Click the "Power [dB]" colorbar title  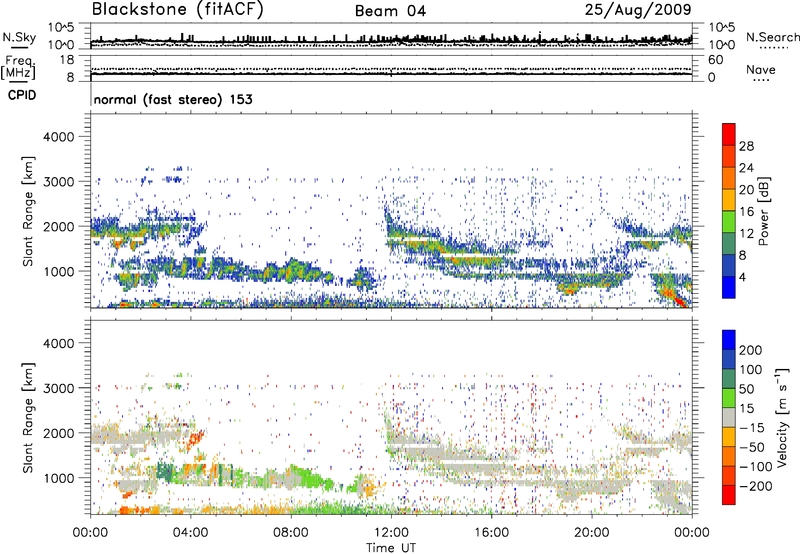764,211
